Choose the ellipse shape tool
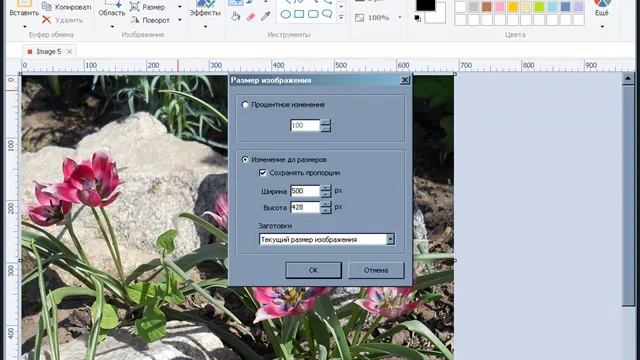The width and height of the screenshot is (640, 360). pos(286,15)
